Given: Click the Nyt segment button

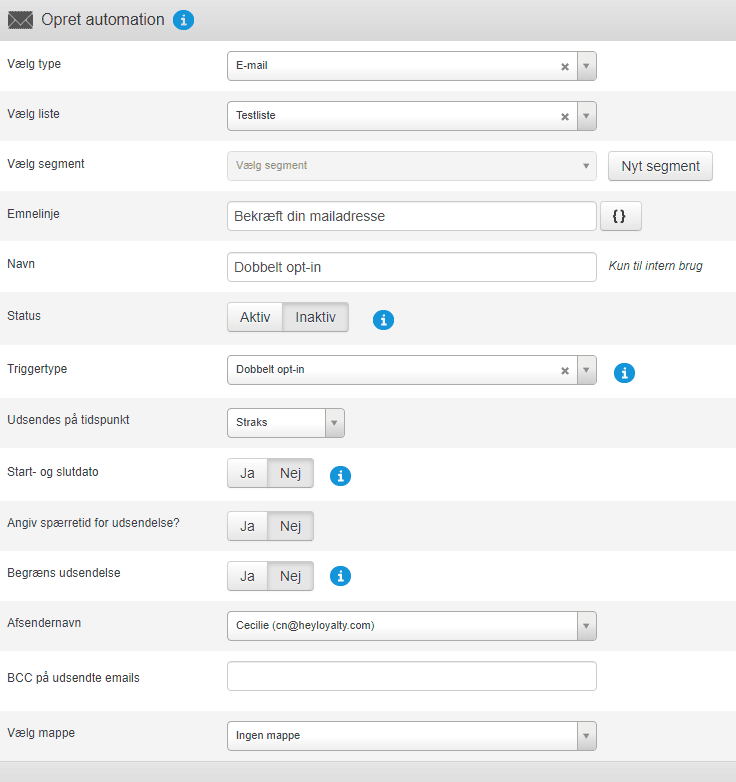Looking at the screenshot, I should click(x=660, y=166).
